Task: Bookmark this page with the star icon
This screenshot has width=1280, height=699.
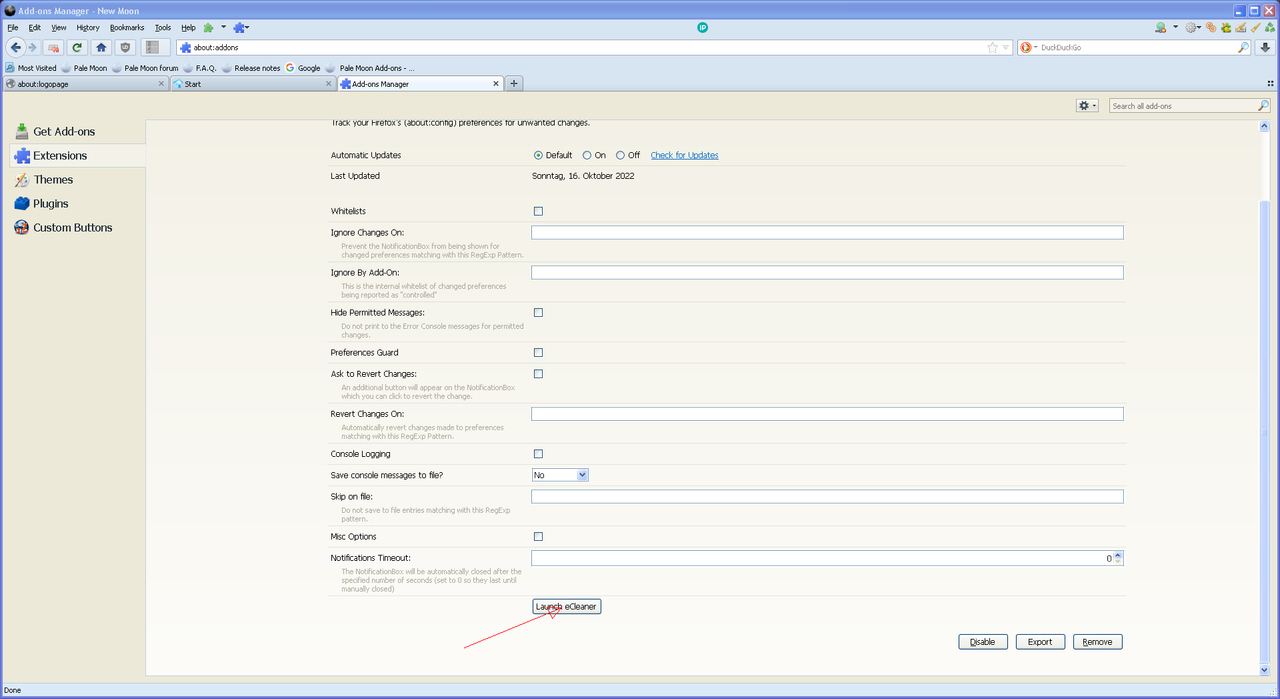Action: [992, 47]
